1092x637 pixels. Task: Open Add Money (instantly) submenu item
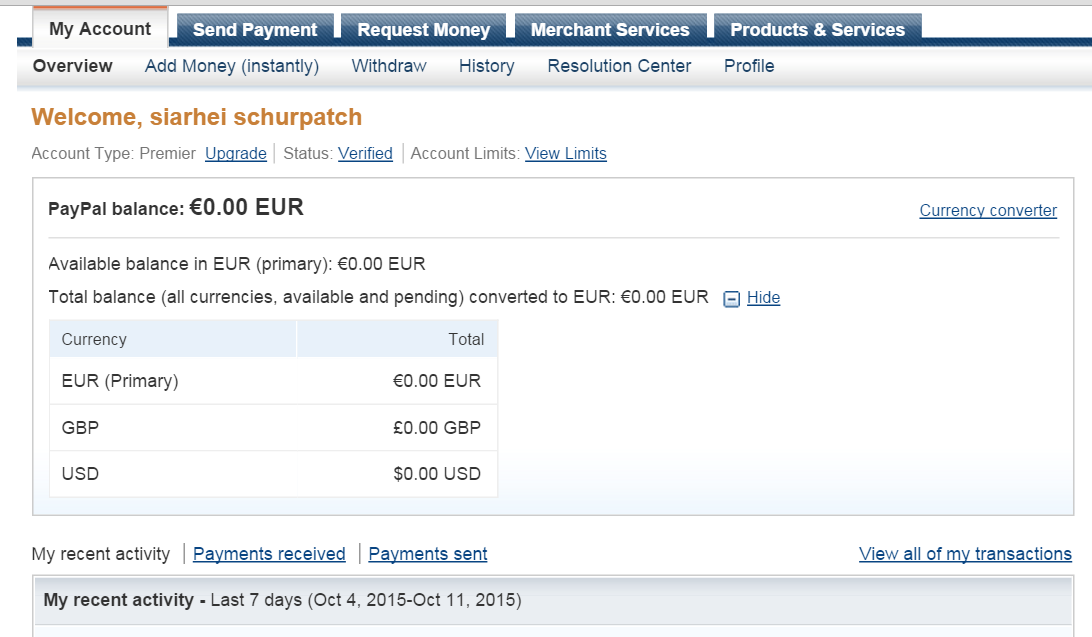pos(232,66)
